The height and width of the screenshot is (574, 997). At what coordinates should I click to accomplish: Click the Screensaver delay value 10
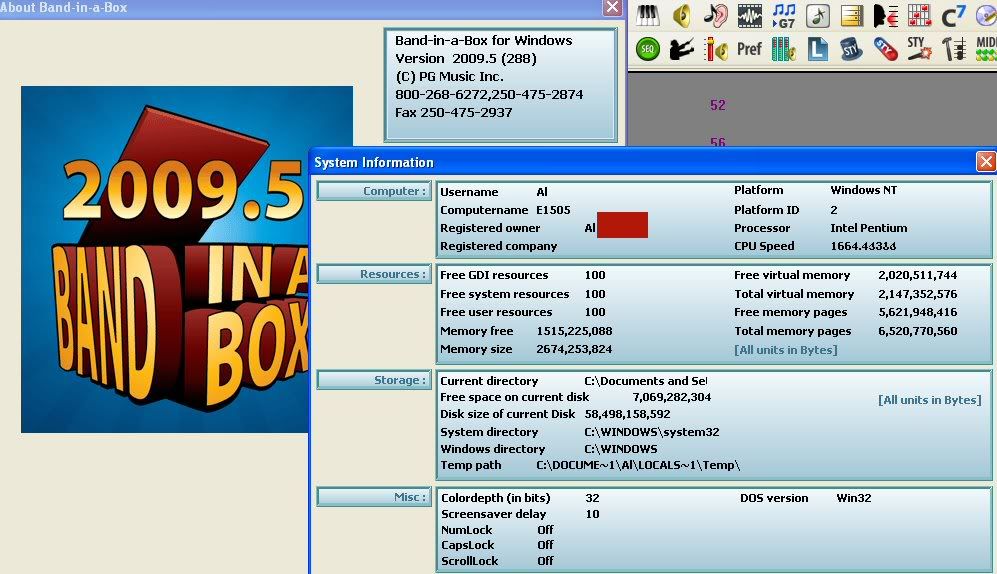[x=593, y=514]
